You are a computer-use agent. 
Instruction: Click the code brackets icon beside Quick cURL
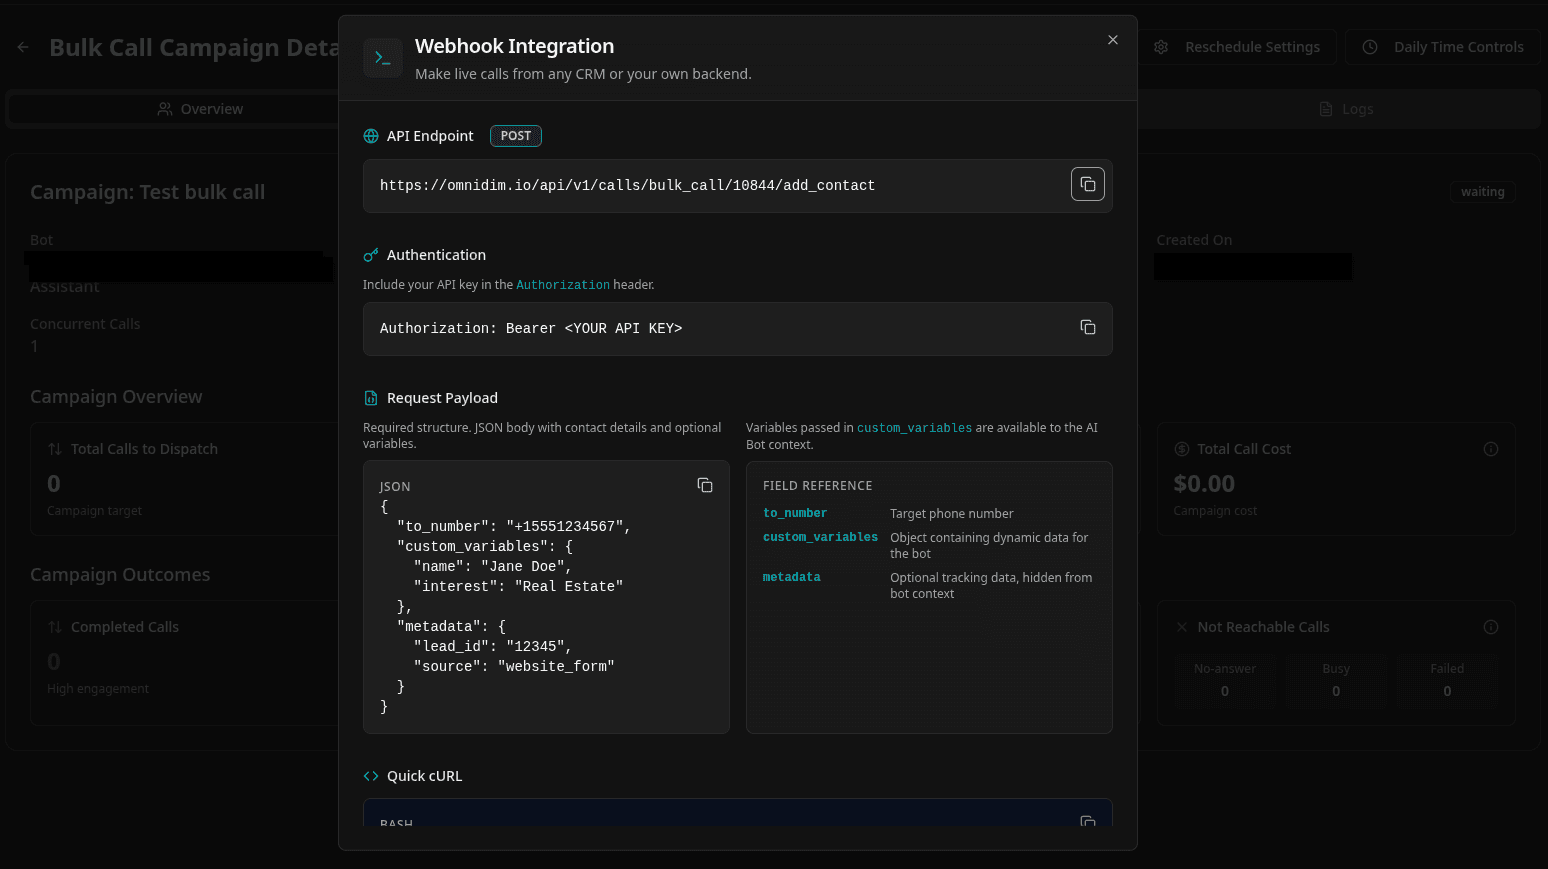[x=371, y=775]
